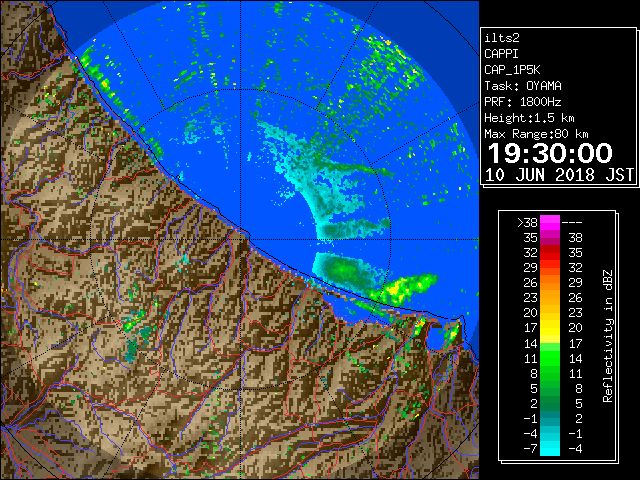Screen dimensions: 640x480
Task: Click the >38 legend label
Action: point(527,223)
